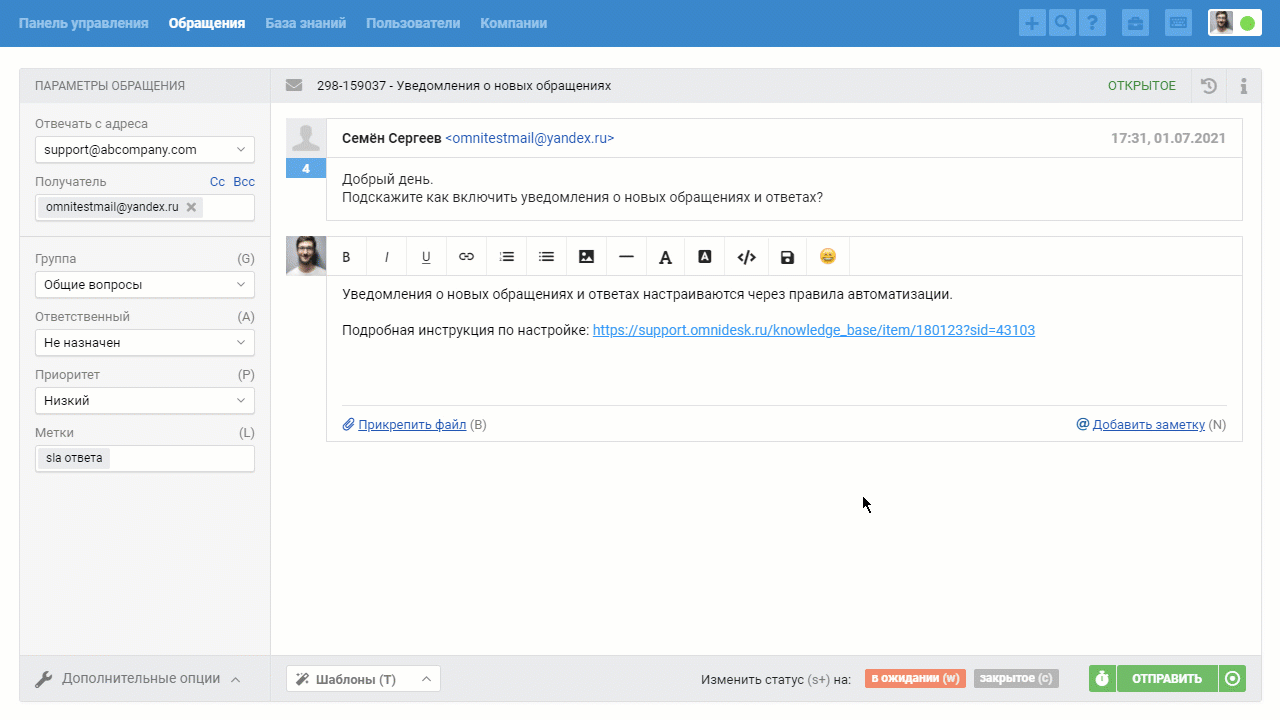Toggle bold formatting in the editor
The image size is (1280, 720).
tap(346, 257)
